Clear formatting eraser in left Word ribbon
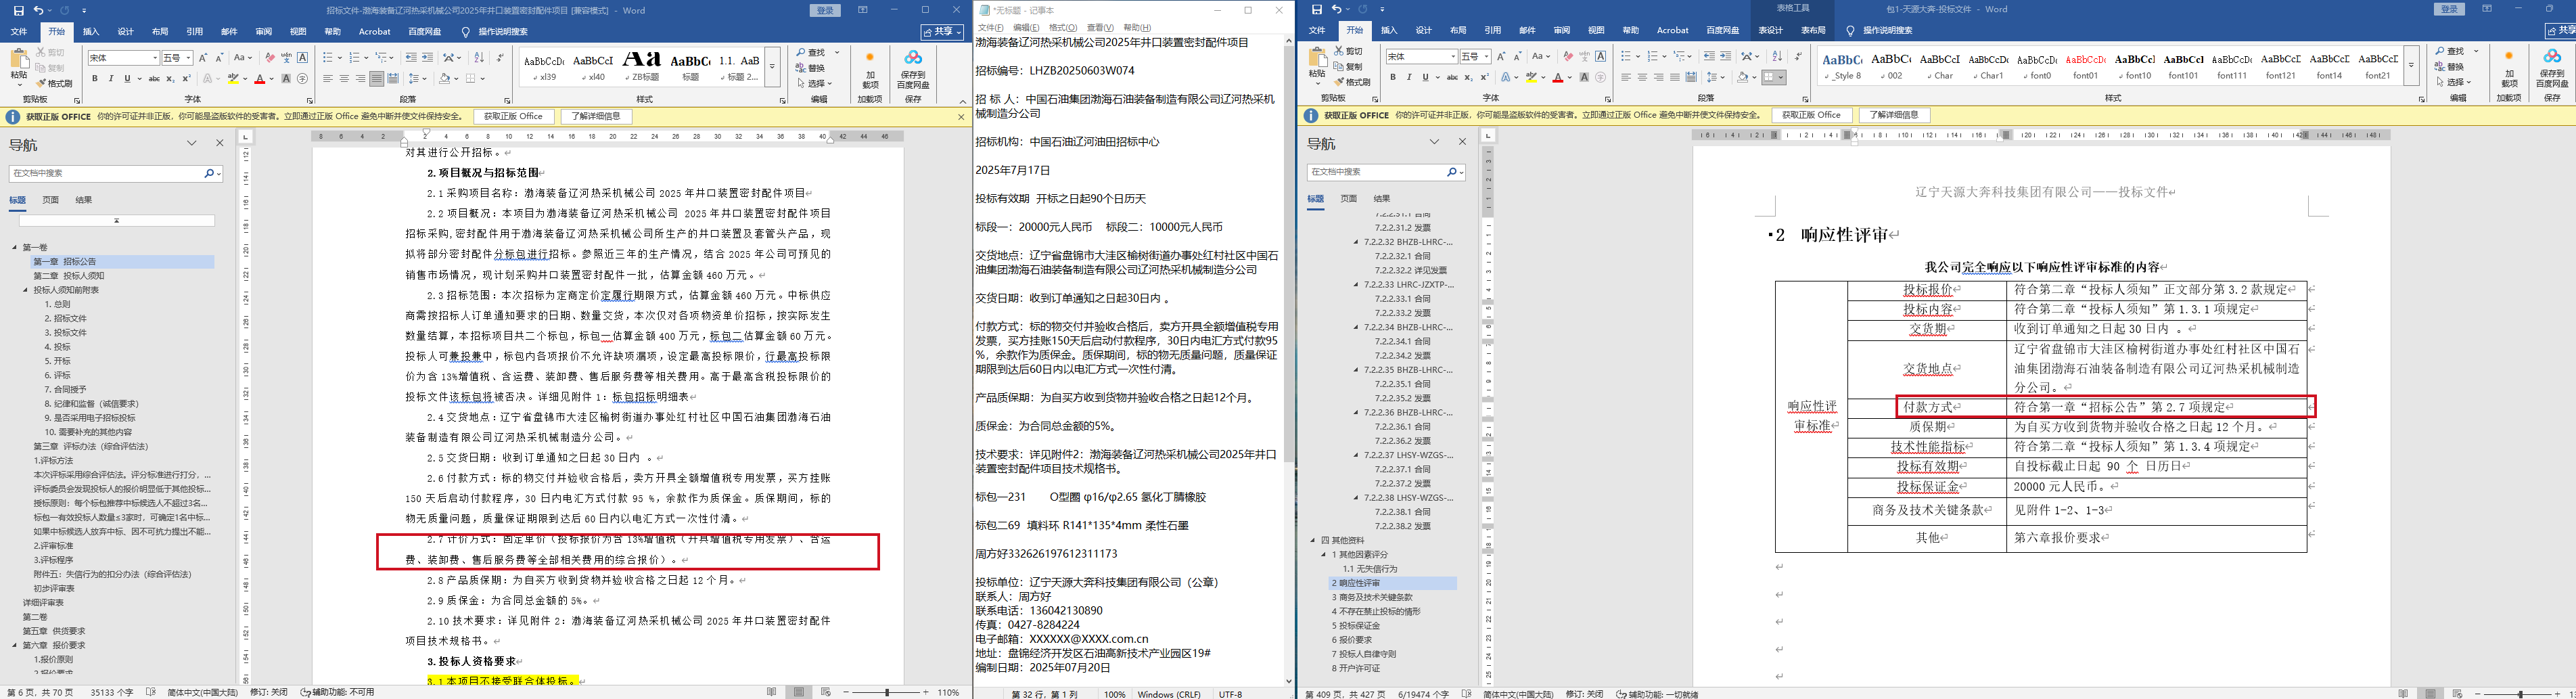The height and width of the screenshot is (699, 2576). tap(269, 58)
